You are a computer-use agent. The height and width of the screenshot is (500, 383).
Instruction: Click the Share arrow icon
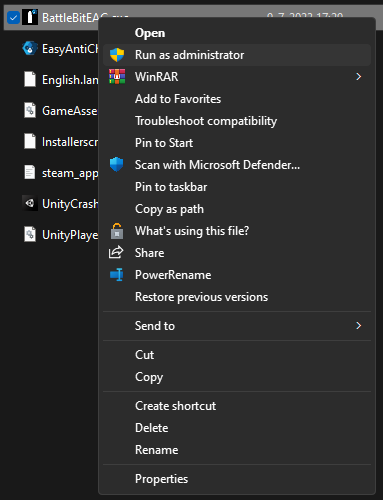click(x=116, y=252)
